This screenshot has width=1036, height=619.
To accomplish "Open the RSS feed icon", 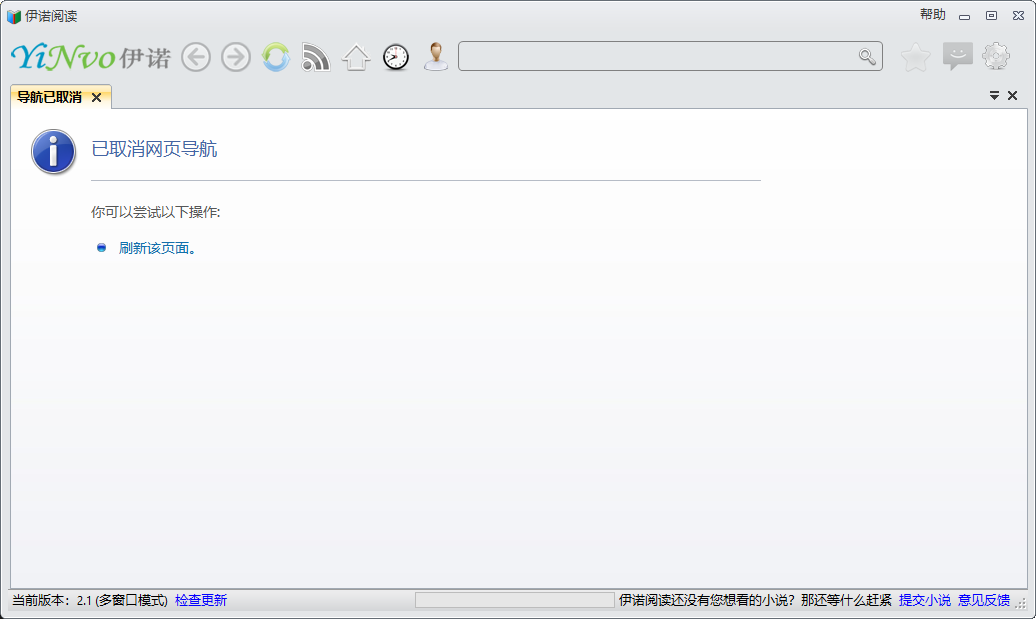I will click(316, 57).
